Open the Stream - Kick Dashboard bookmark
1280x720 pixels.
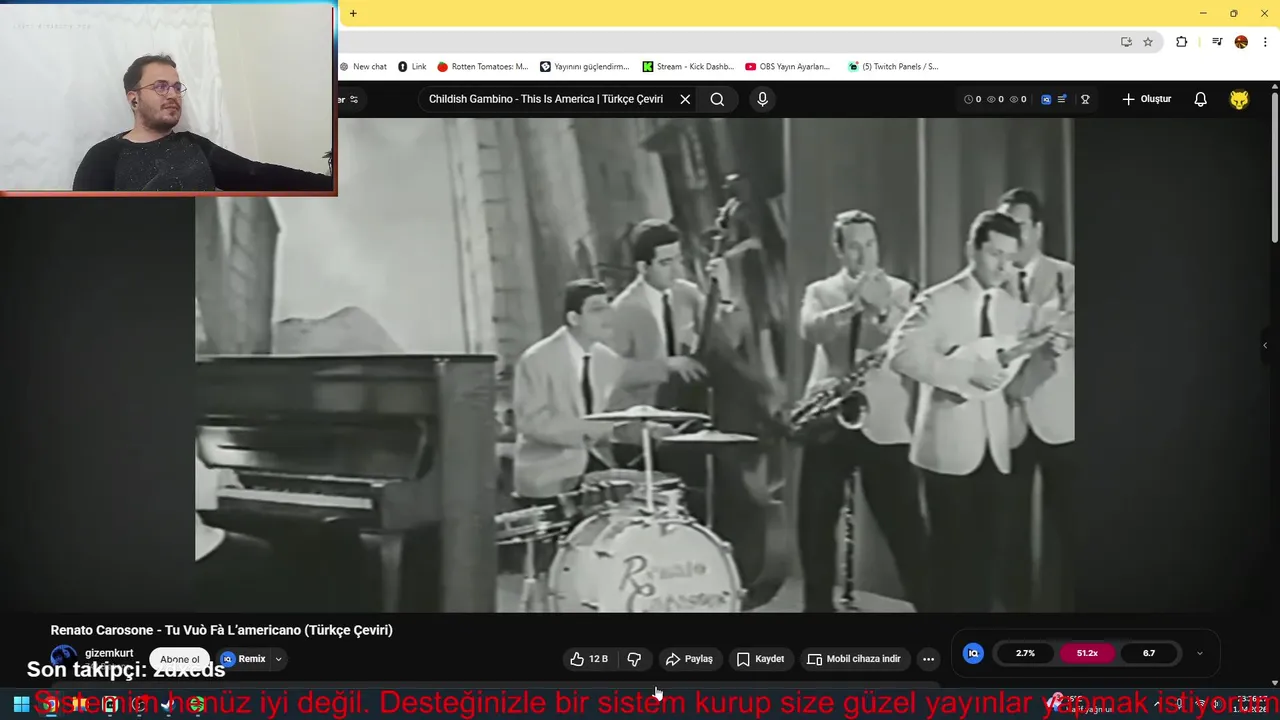(x=688, y=66)
